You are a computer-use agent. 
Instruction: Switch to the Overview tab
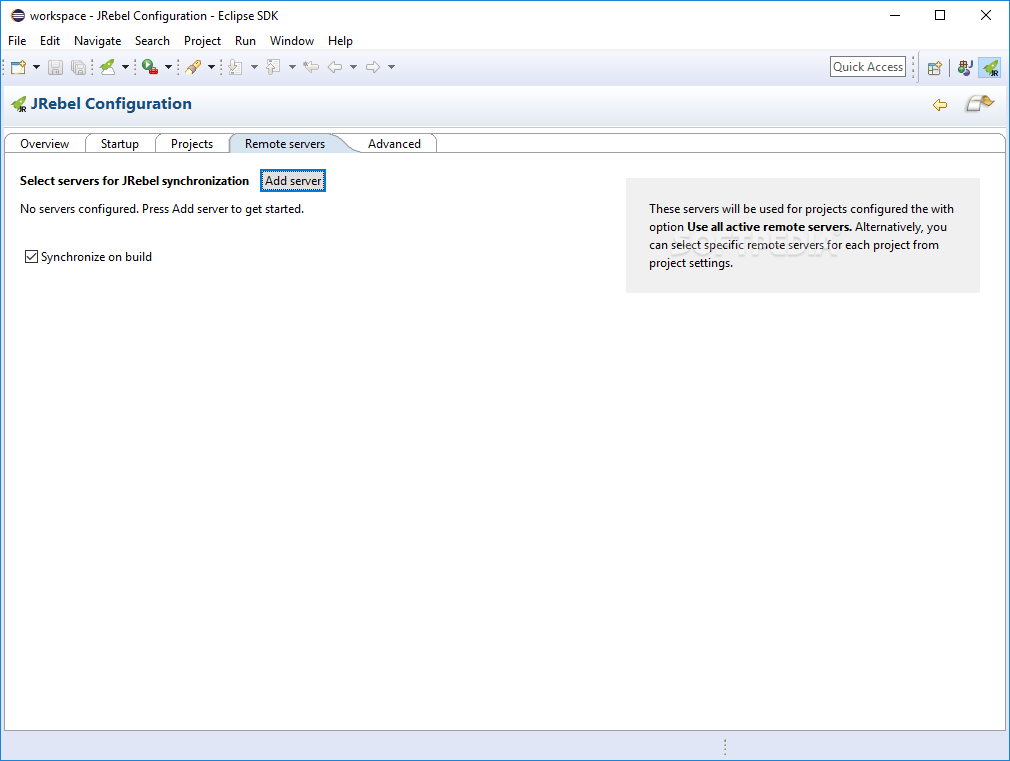click(44, 144)
